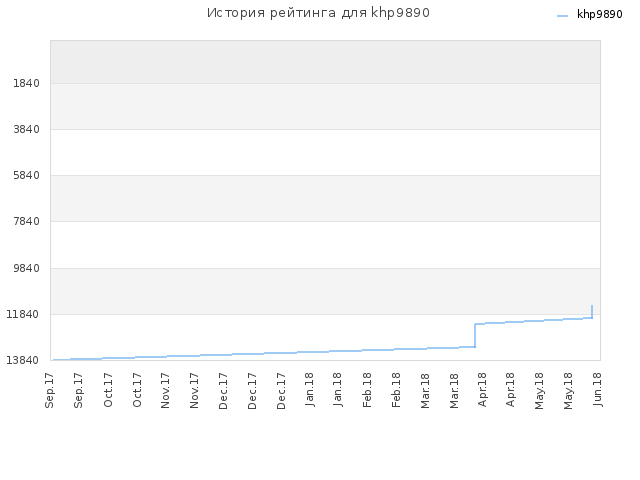Click the start of the rating line
This screenshot has height=480, width=640.
pyautogui.click(x=53, y=360)
